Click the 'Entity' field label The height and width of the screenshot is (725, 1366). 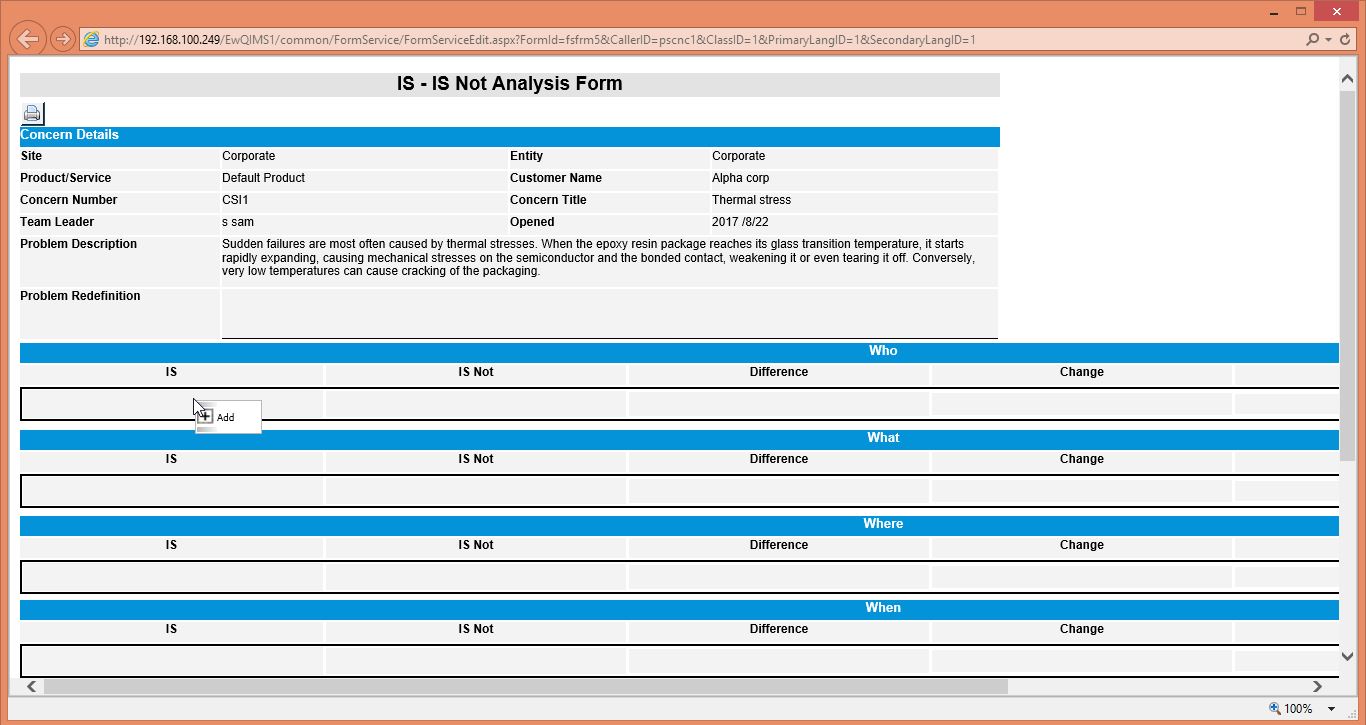pos(526,156)
